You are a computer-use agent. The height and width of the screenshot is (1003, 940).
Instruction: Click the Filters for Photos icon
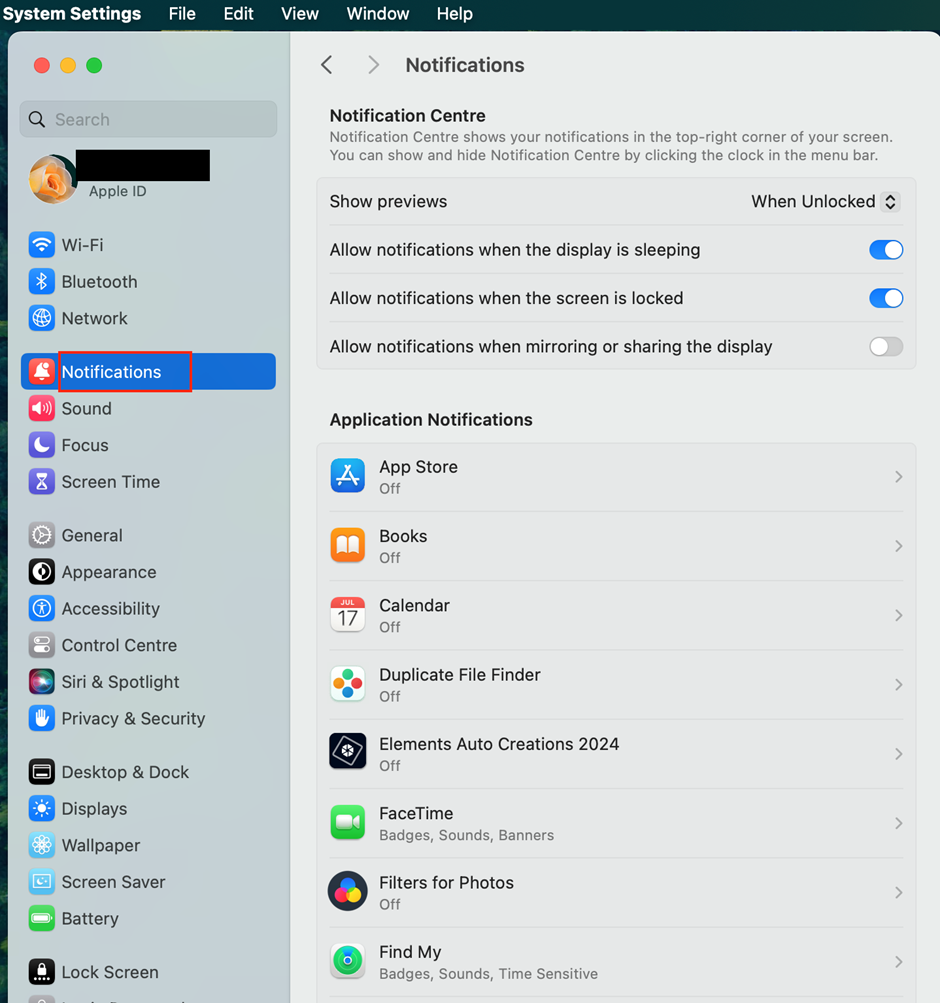348,891
